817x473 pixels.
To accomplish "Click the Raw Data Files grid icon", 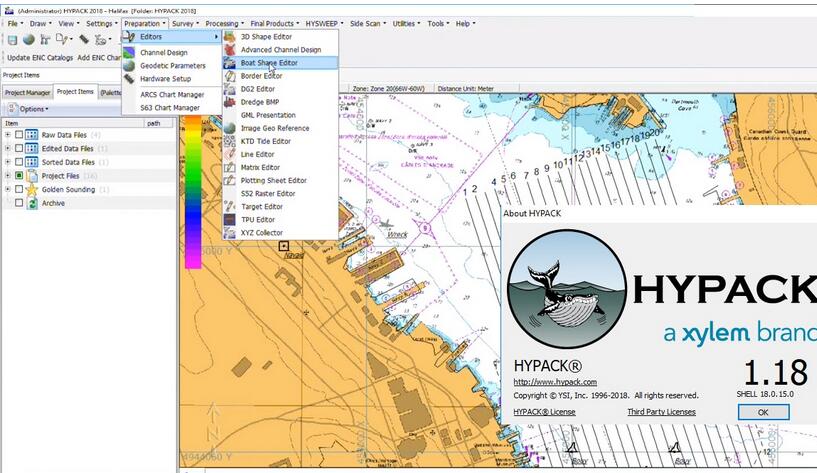I will click(32, 134).
